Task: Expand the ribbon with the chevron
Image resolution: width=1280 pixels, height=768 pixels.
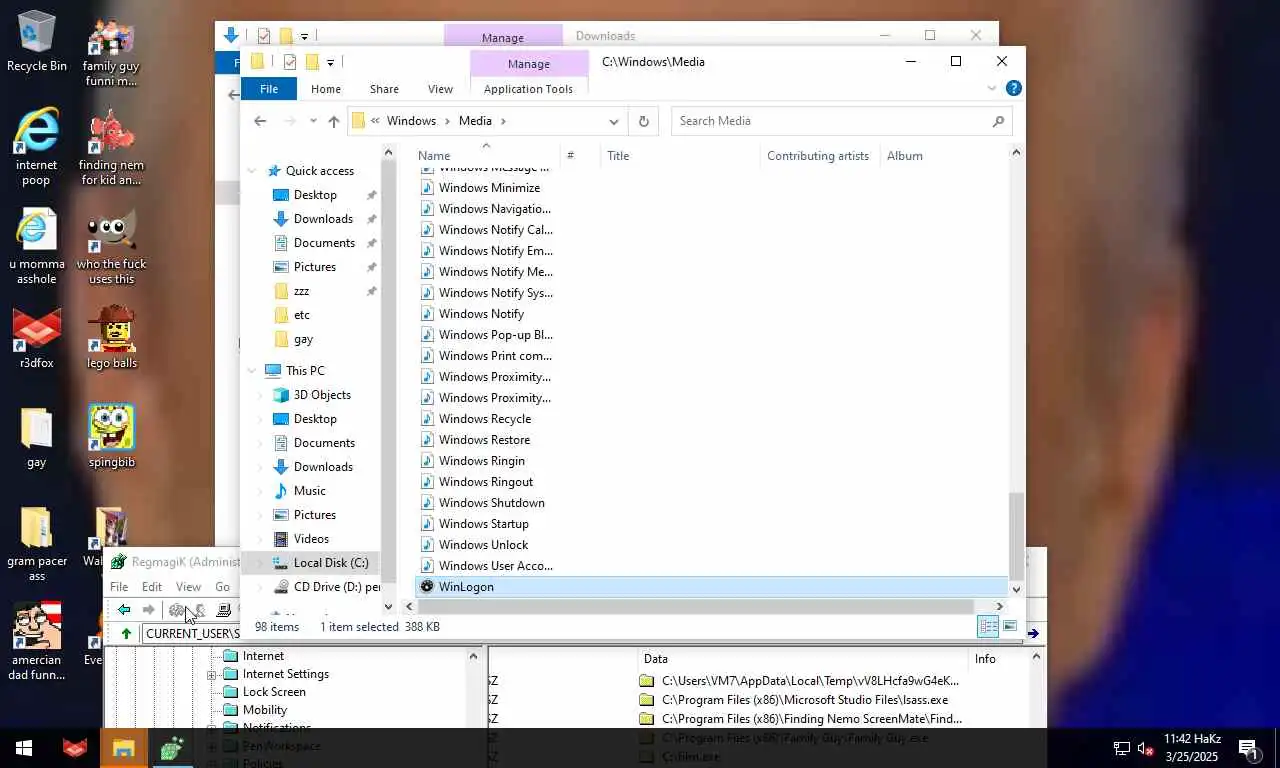Action: (x=992, y=88)
